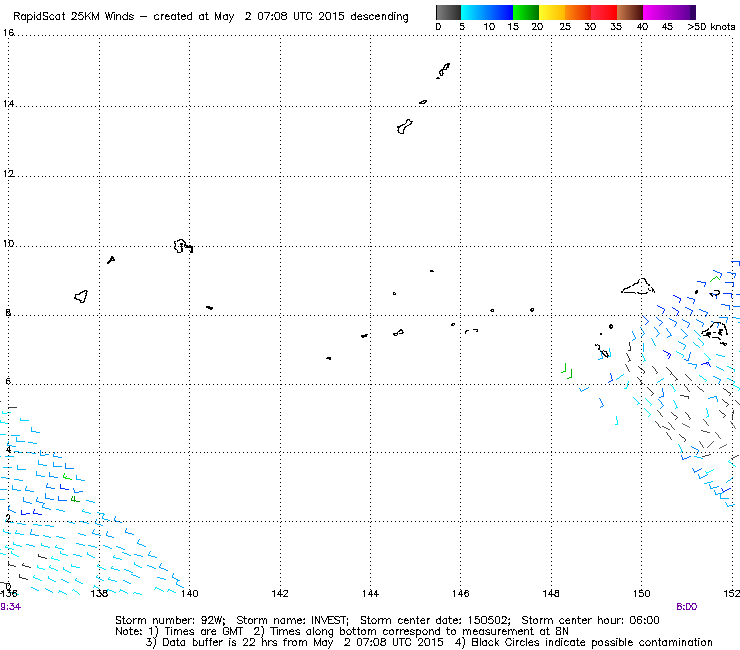Image resolution: width=740 pixels, height=650 pixels.
Task: Click the 'Data buffer is 22 hrs' note
Action: [x=208, y=642]
